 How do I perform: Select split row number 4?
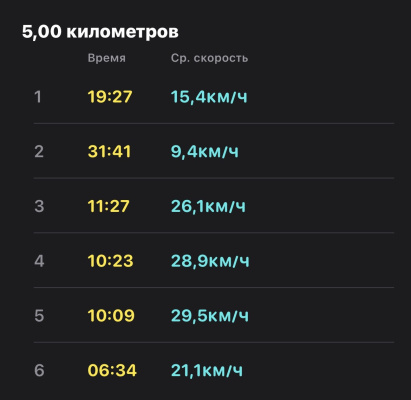pyautogui.click(x=214, y=261)
